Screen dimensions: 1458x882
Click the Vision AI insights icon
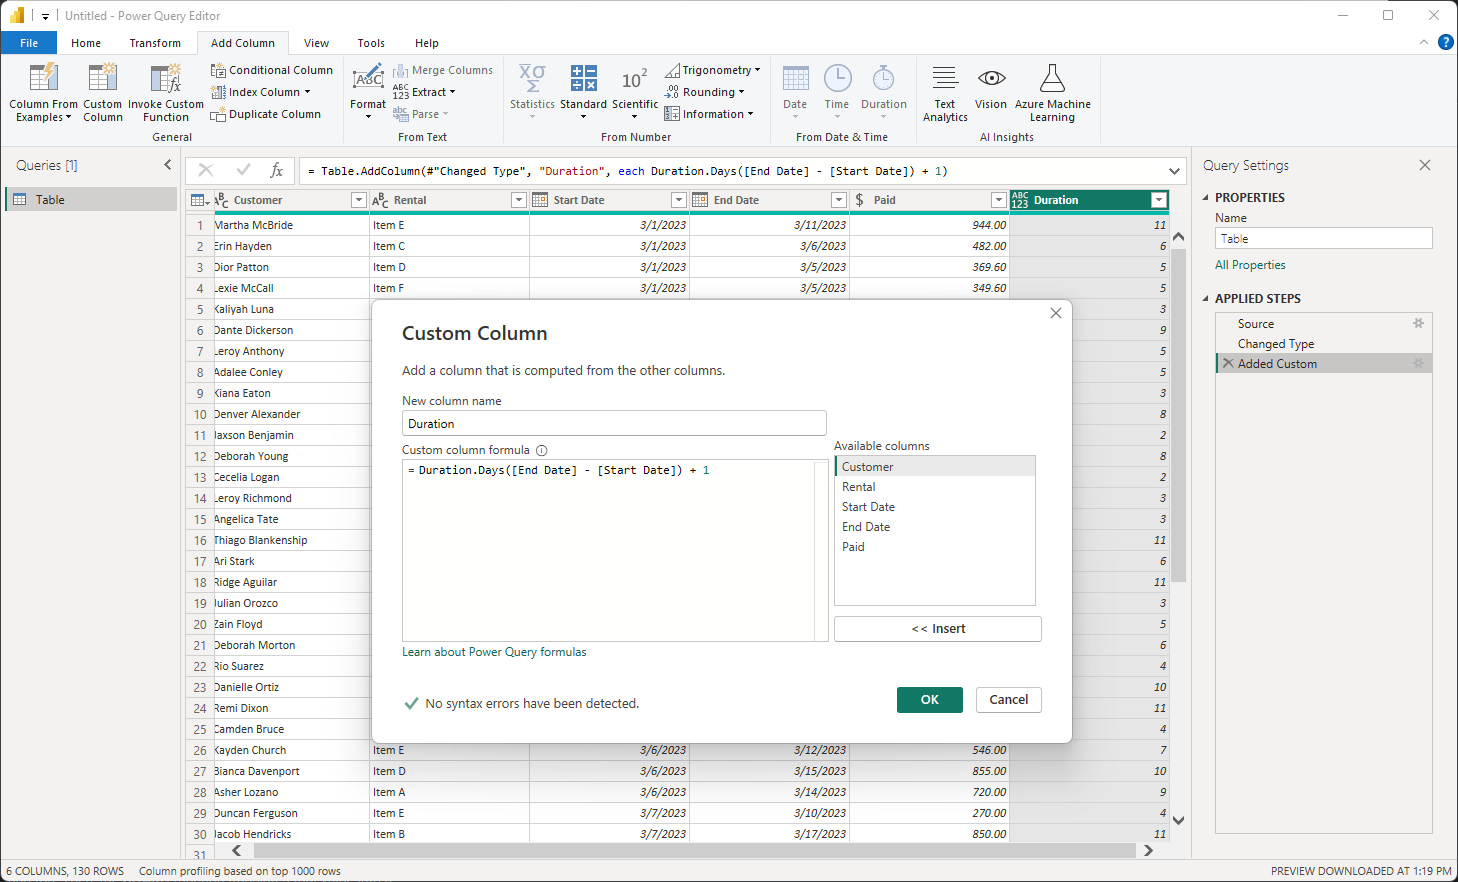point(990,79)
